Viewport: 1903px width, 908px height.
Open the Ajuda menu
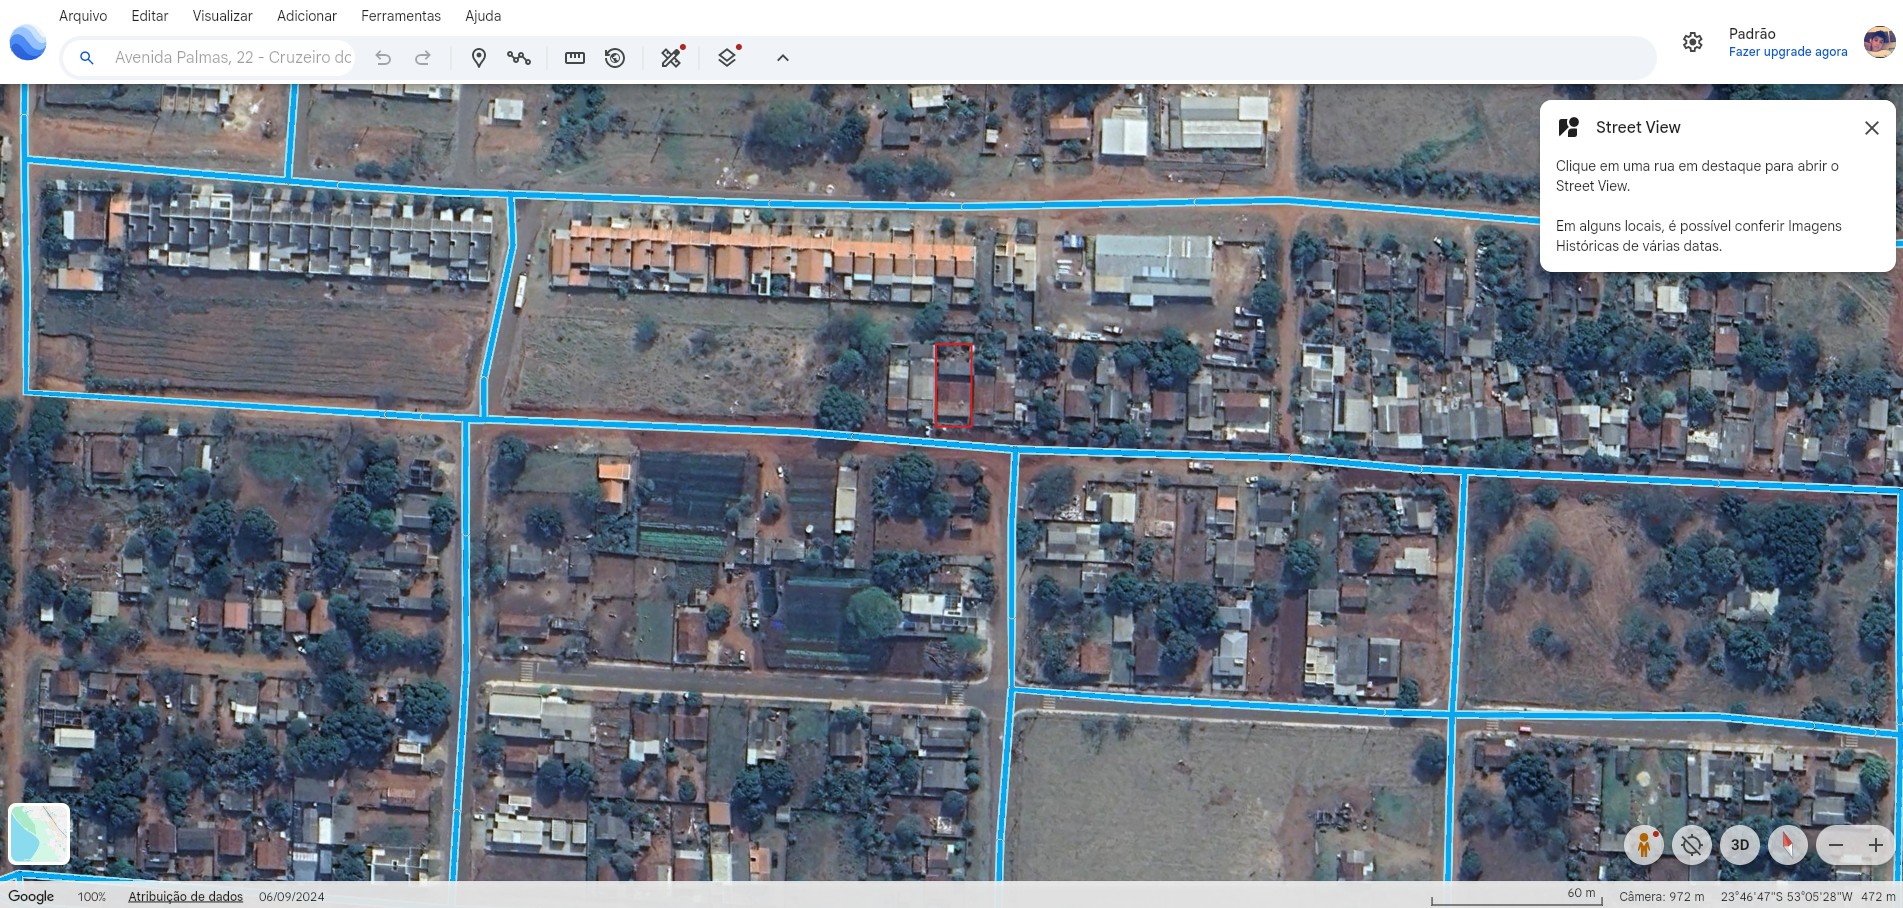pyautogui.click(x=483, y=16)
